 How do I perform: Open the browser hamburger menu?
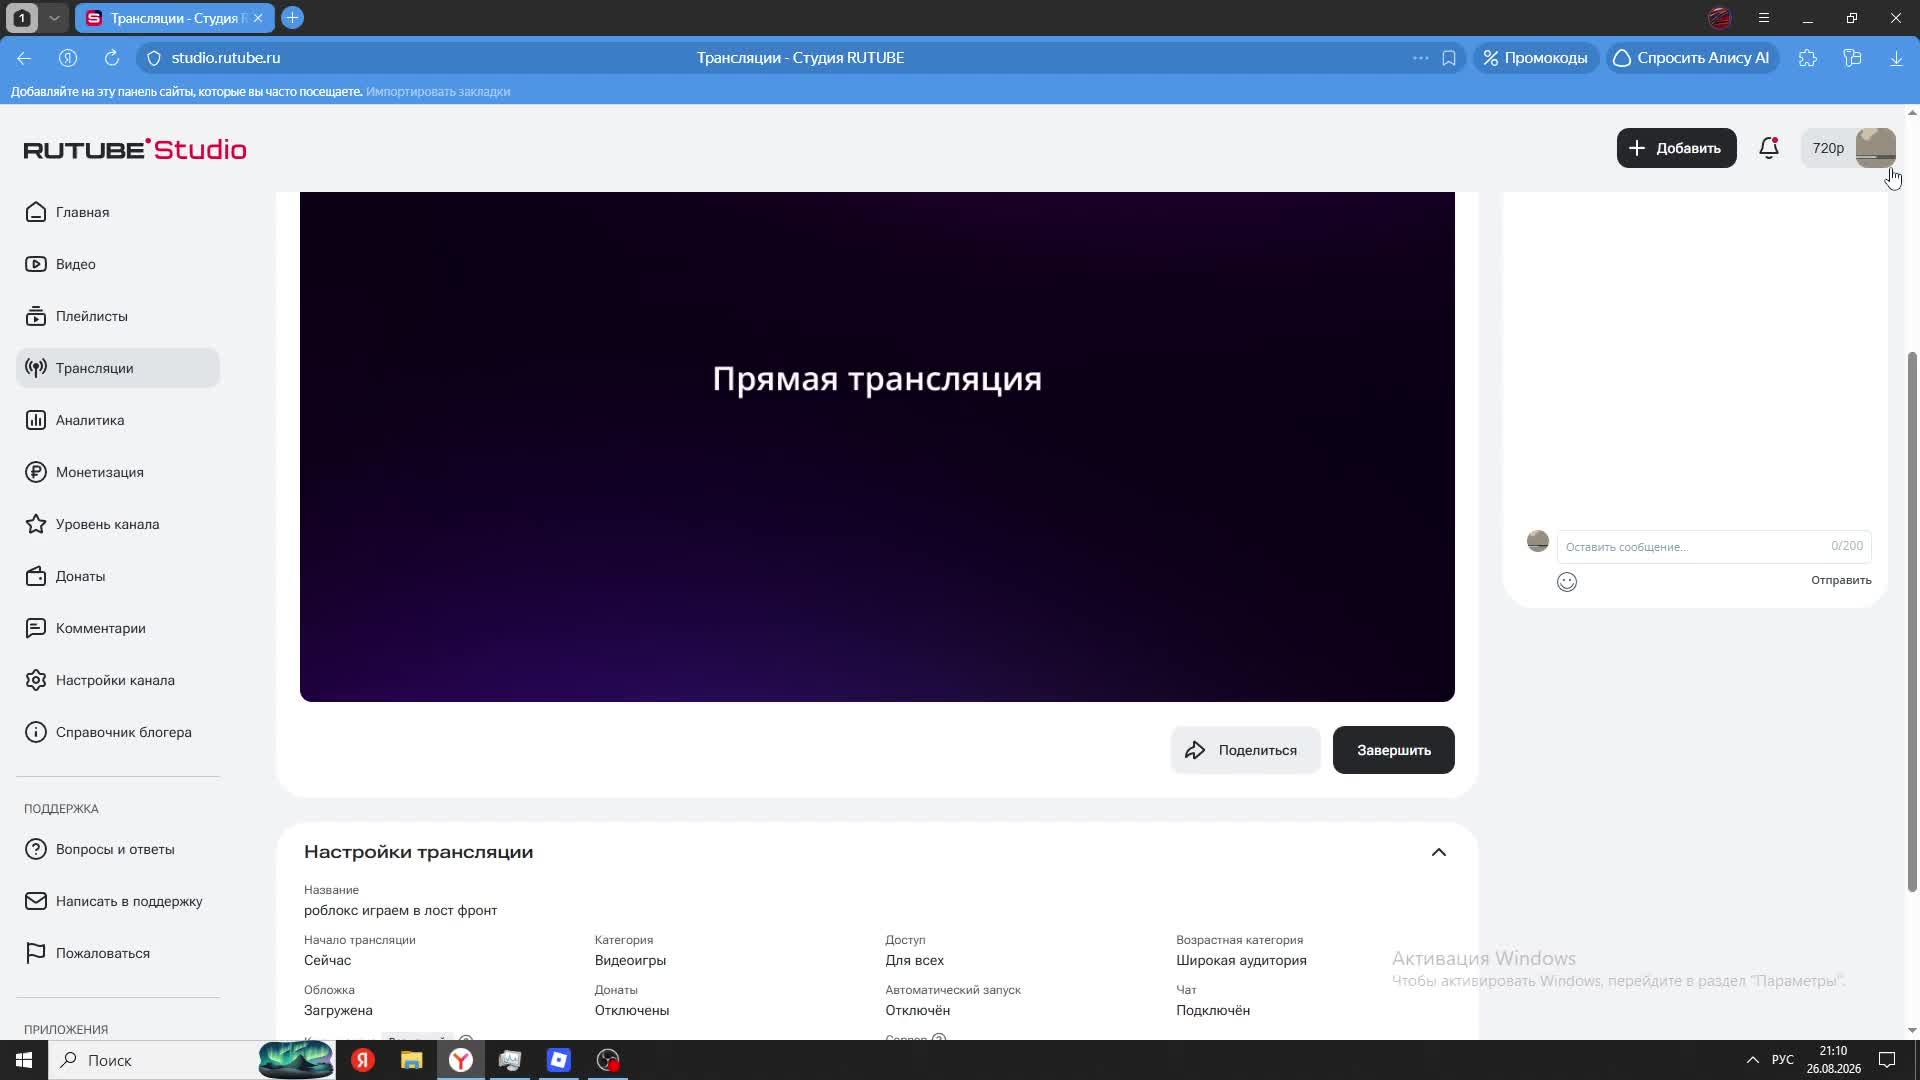click(1764, 18)
